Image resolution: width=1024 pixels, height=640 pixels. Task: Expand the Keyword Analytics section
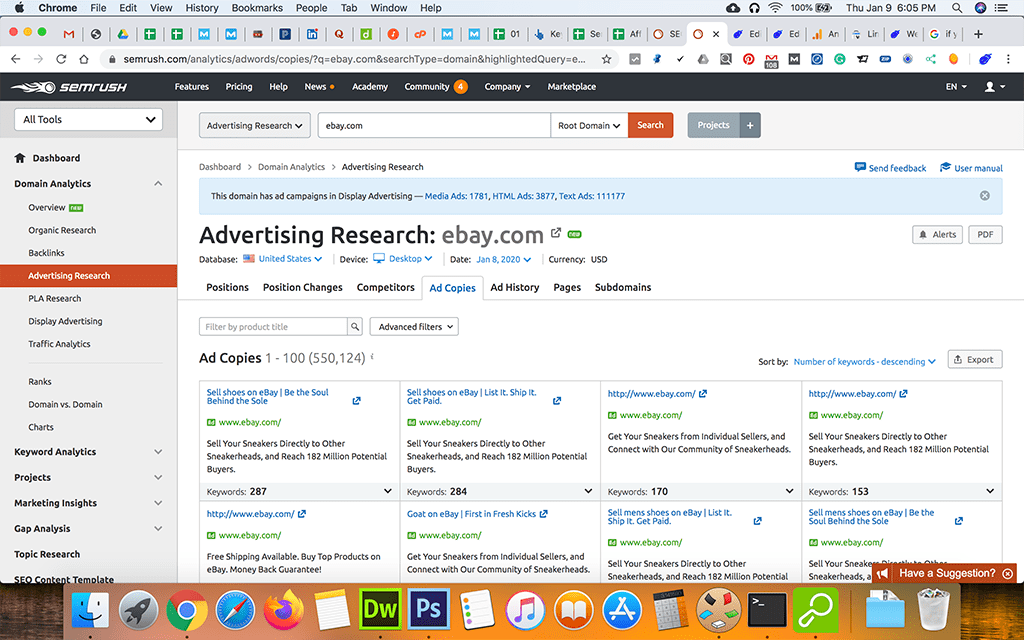(158, 451)
